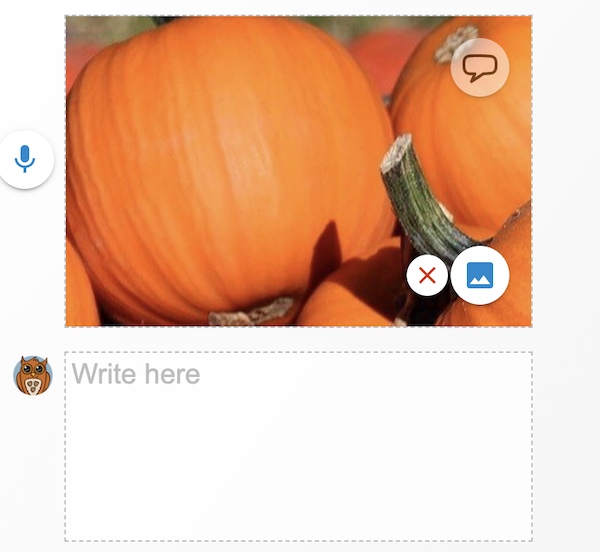The height and width of the screenshot is (552, 600).
Task: Remove the pumpkin photo with red X
Action: [x=427, y=275]
